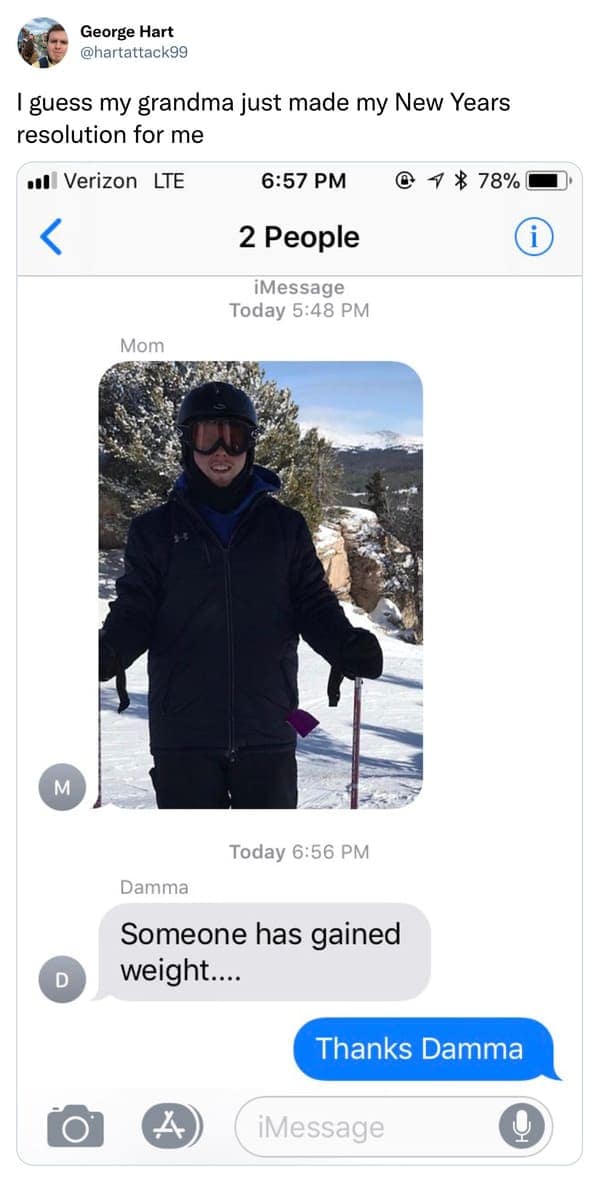Focus the iMessage text field
This screenshot has height=1182, width=599.
(x=394, y=1126)
